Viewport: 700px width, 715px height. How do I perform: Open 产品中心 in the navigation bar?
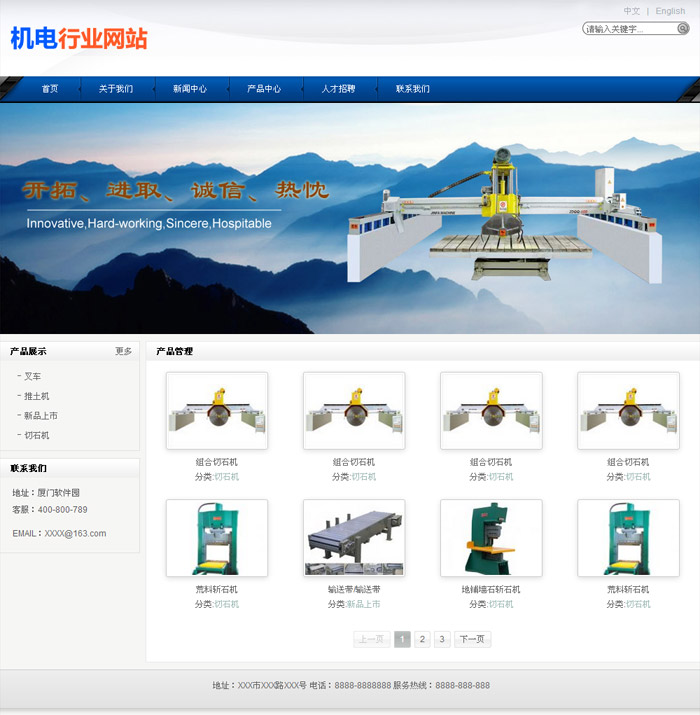click(x=264, y=89)
